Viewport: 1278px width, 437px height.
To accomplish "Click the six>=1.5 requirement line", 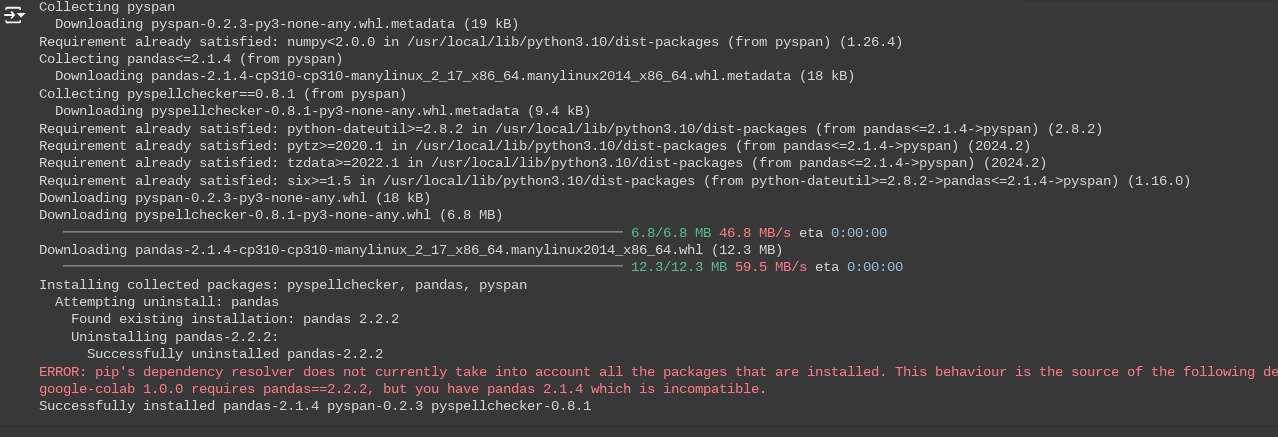I will [x=615, y=181].
